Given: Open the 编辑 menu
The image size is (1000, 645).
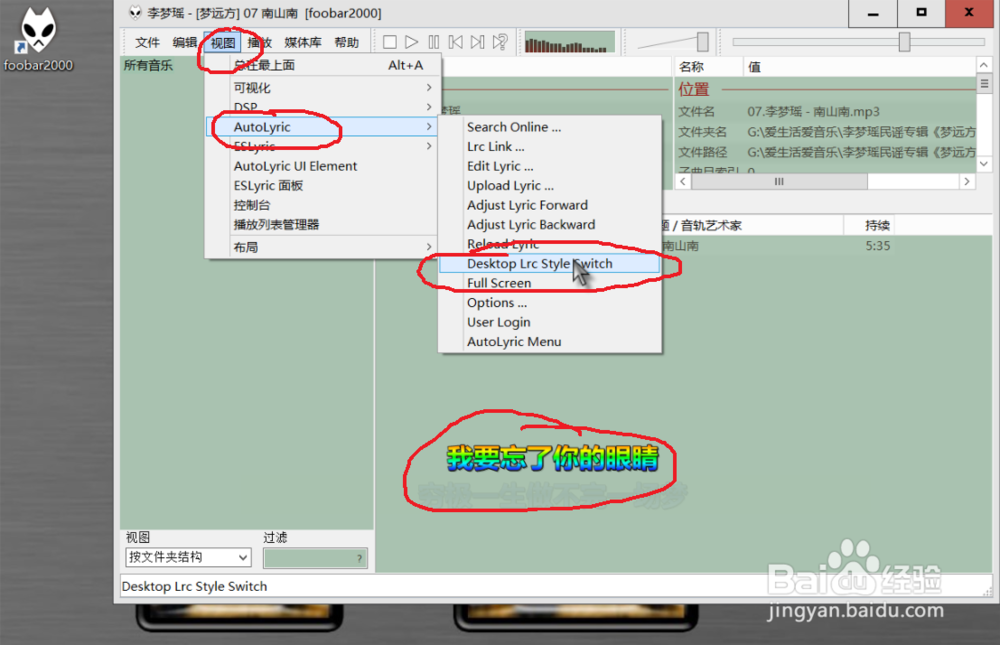Looking at the screenshot, I should (x=184, y=43).
